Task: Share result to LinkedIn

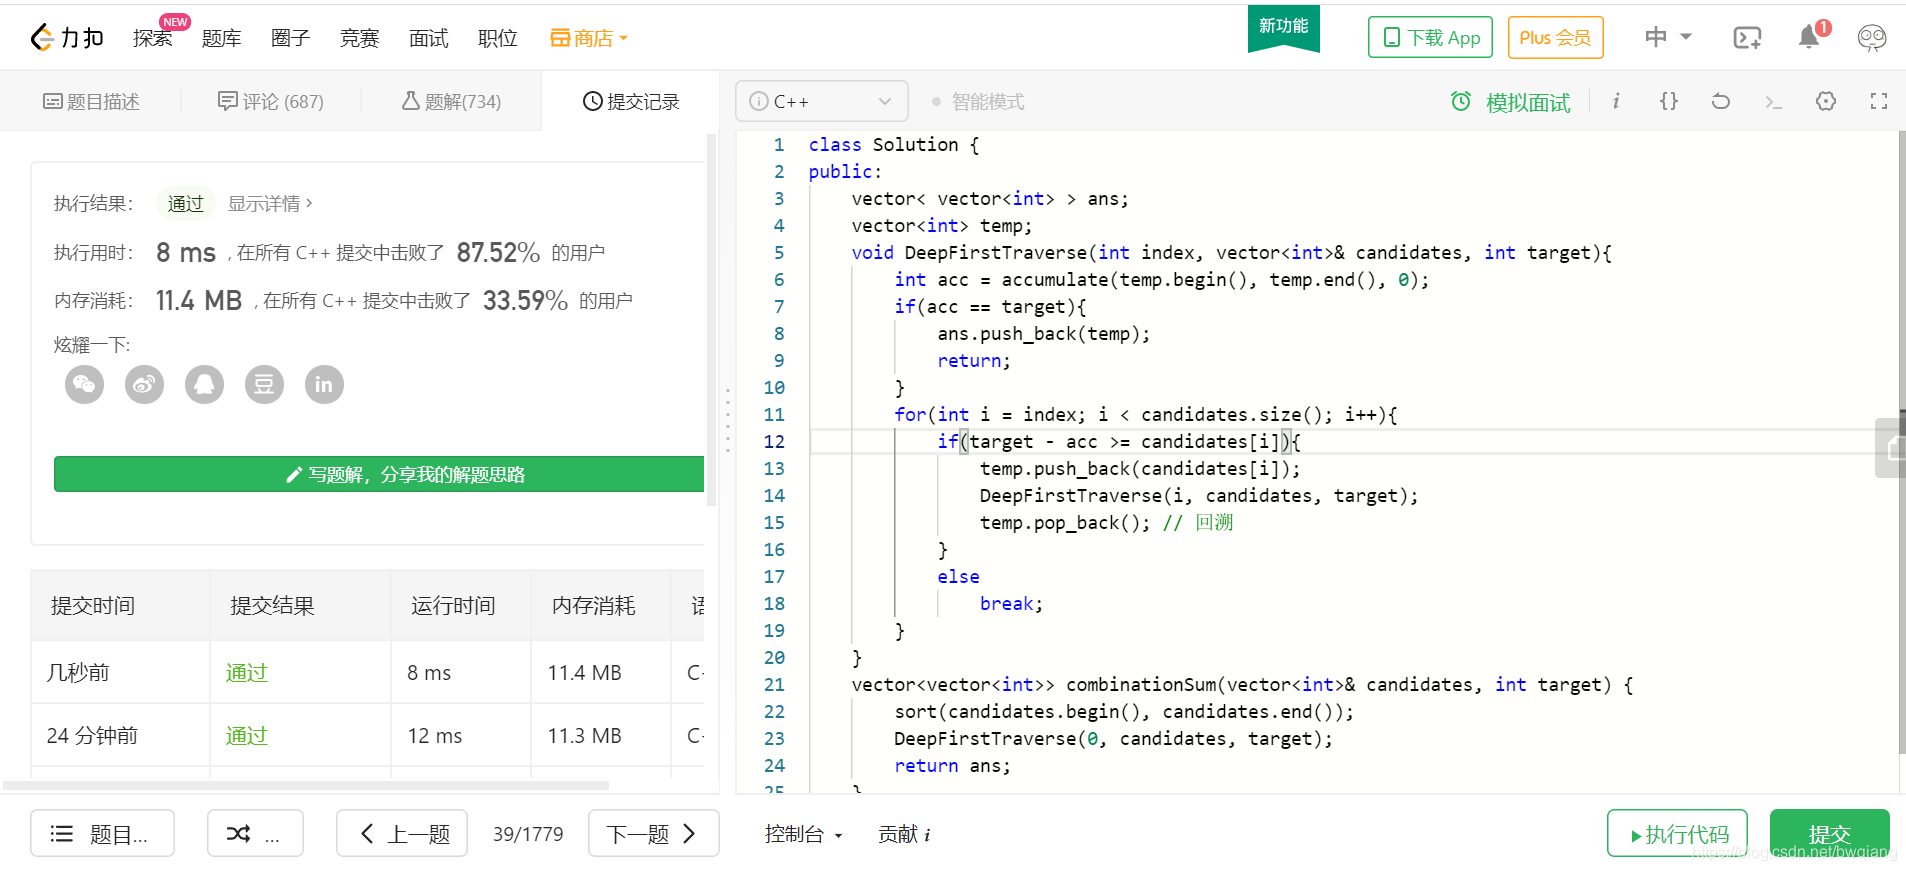Action: click(324, 384)
